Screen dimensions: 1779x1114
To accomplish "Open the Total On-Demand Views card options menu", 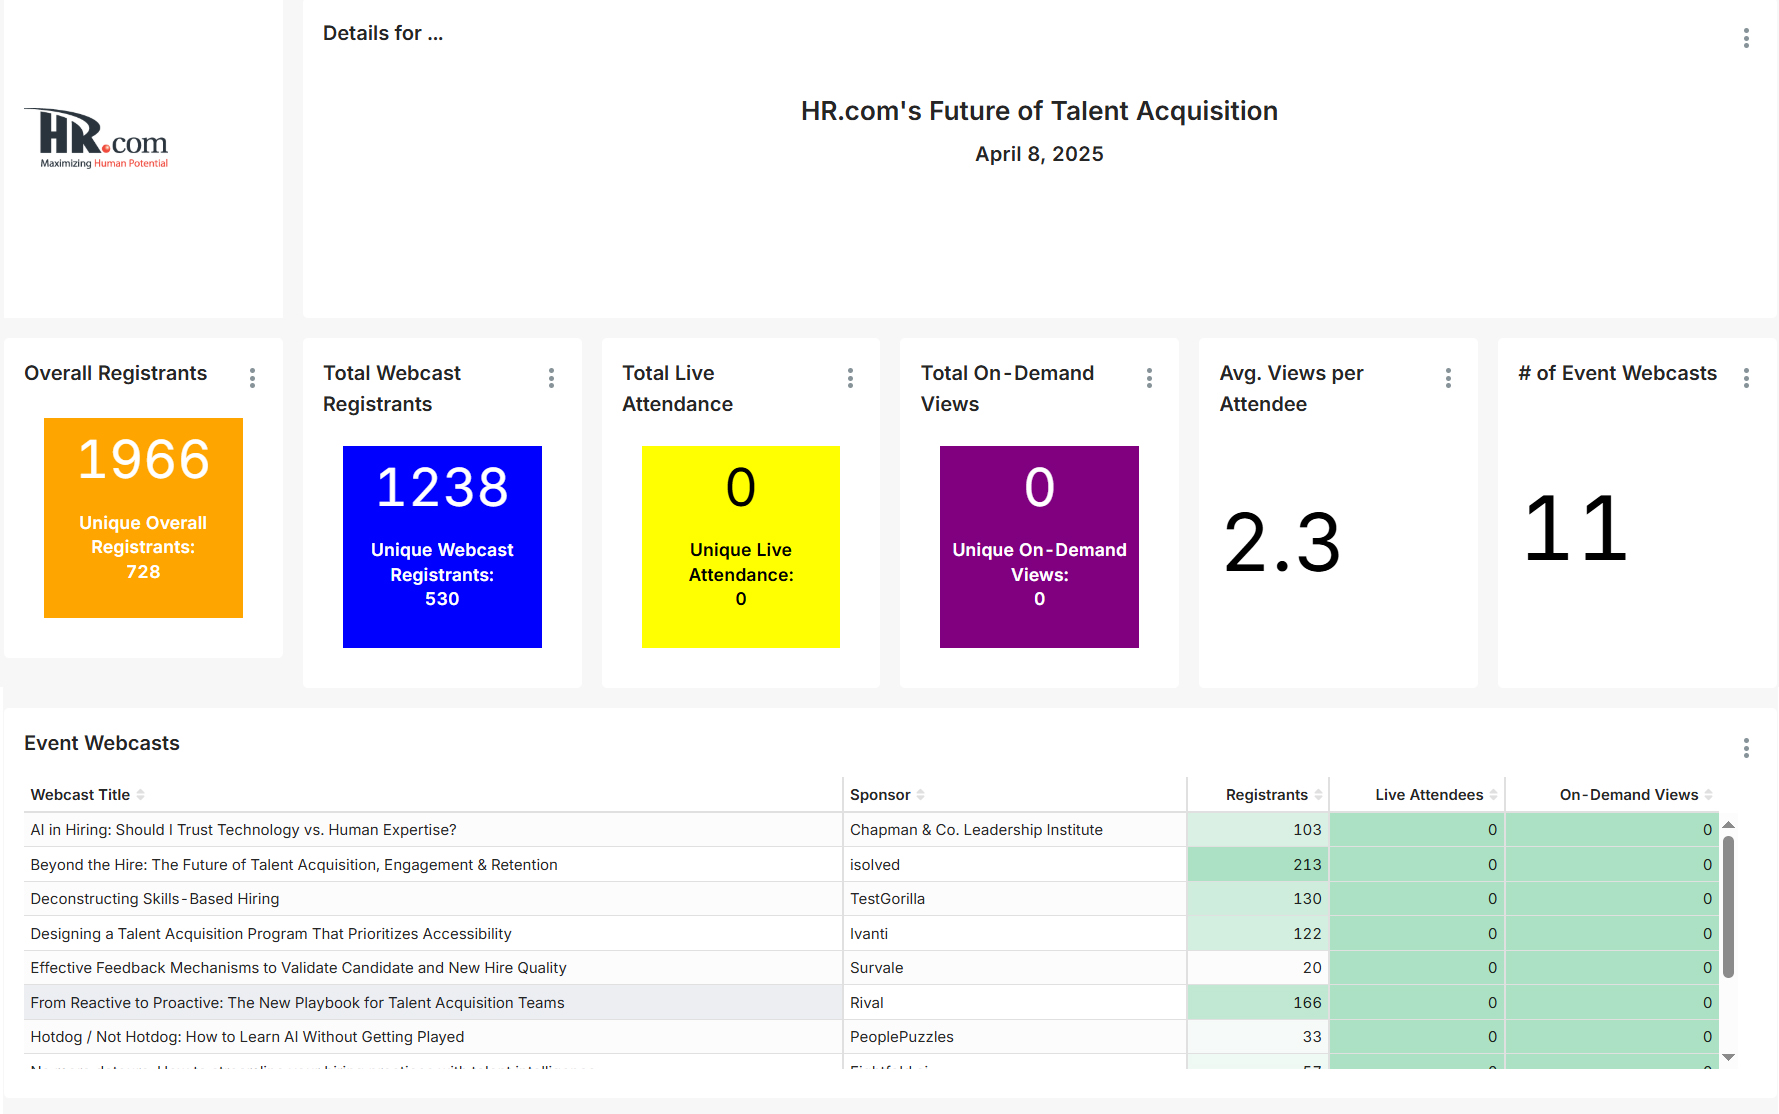I will pos(1149,378).
